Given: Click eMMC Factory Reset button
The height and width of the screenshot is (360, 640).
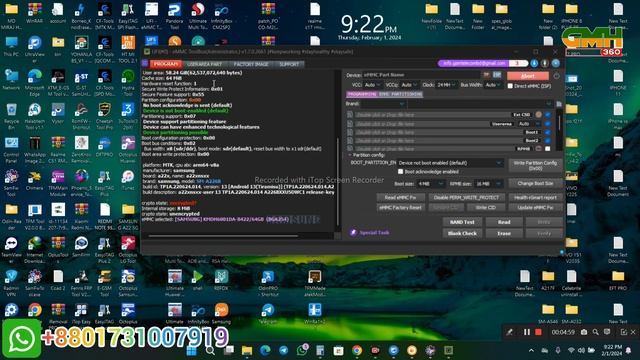Looking at the screenshot, I should 400,207.
